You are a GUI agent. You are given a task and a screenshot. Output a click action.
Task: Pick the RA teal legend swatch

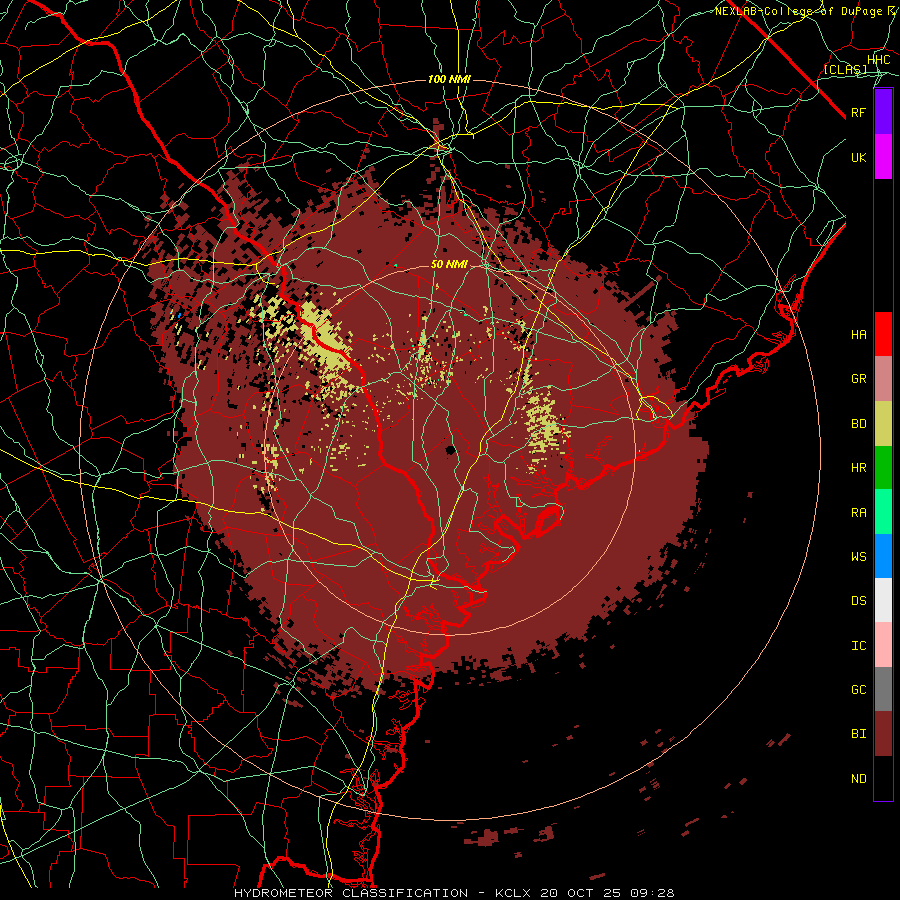883,512
